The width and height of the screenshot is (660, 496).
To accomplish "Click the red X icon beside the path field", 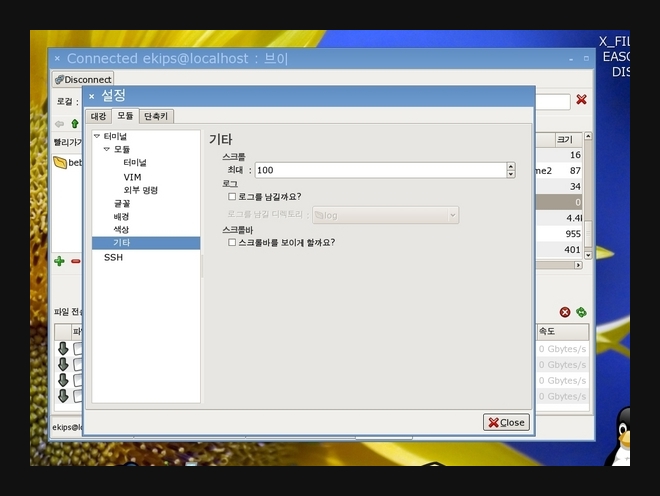I will [x=581, y=100].
